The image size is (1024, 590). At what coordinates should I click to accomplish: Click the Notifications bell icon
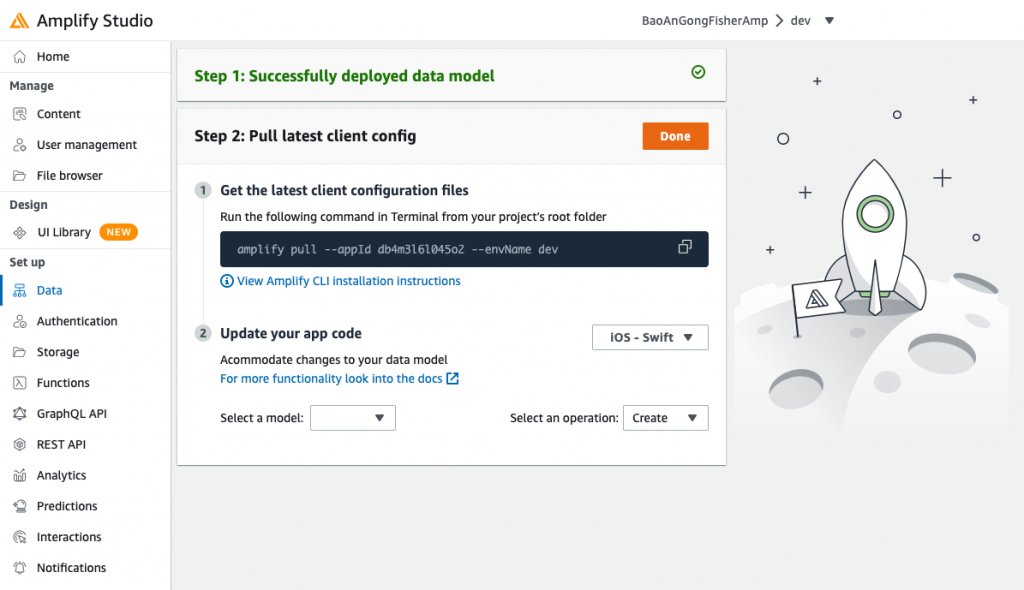19,568
